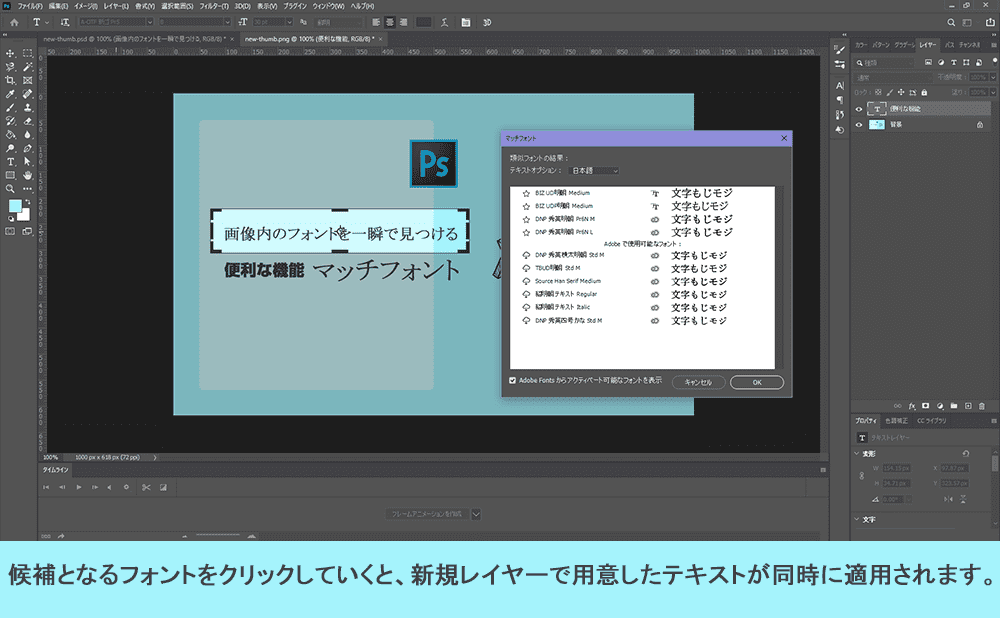Select the Crop tool

tap(8, 80)
